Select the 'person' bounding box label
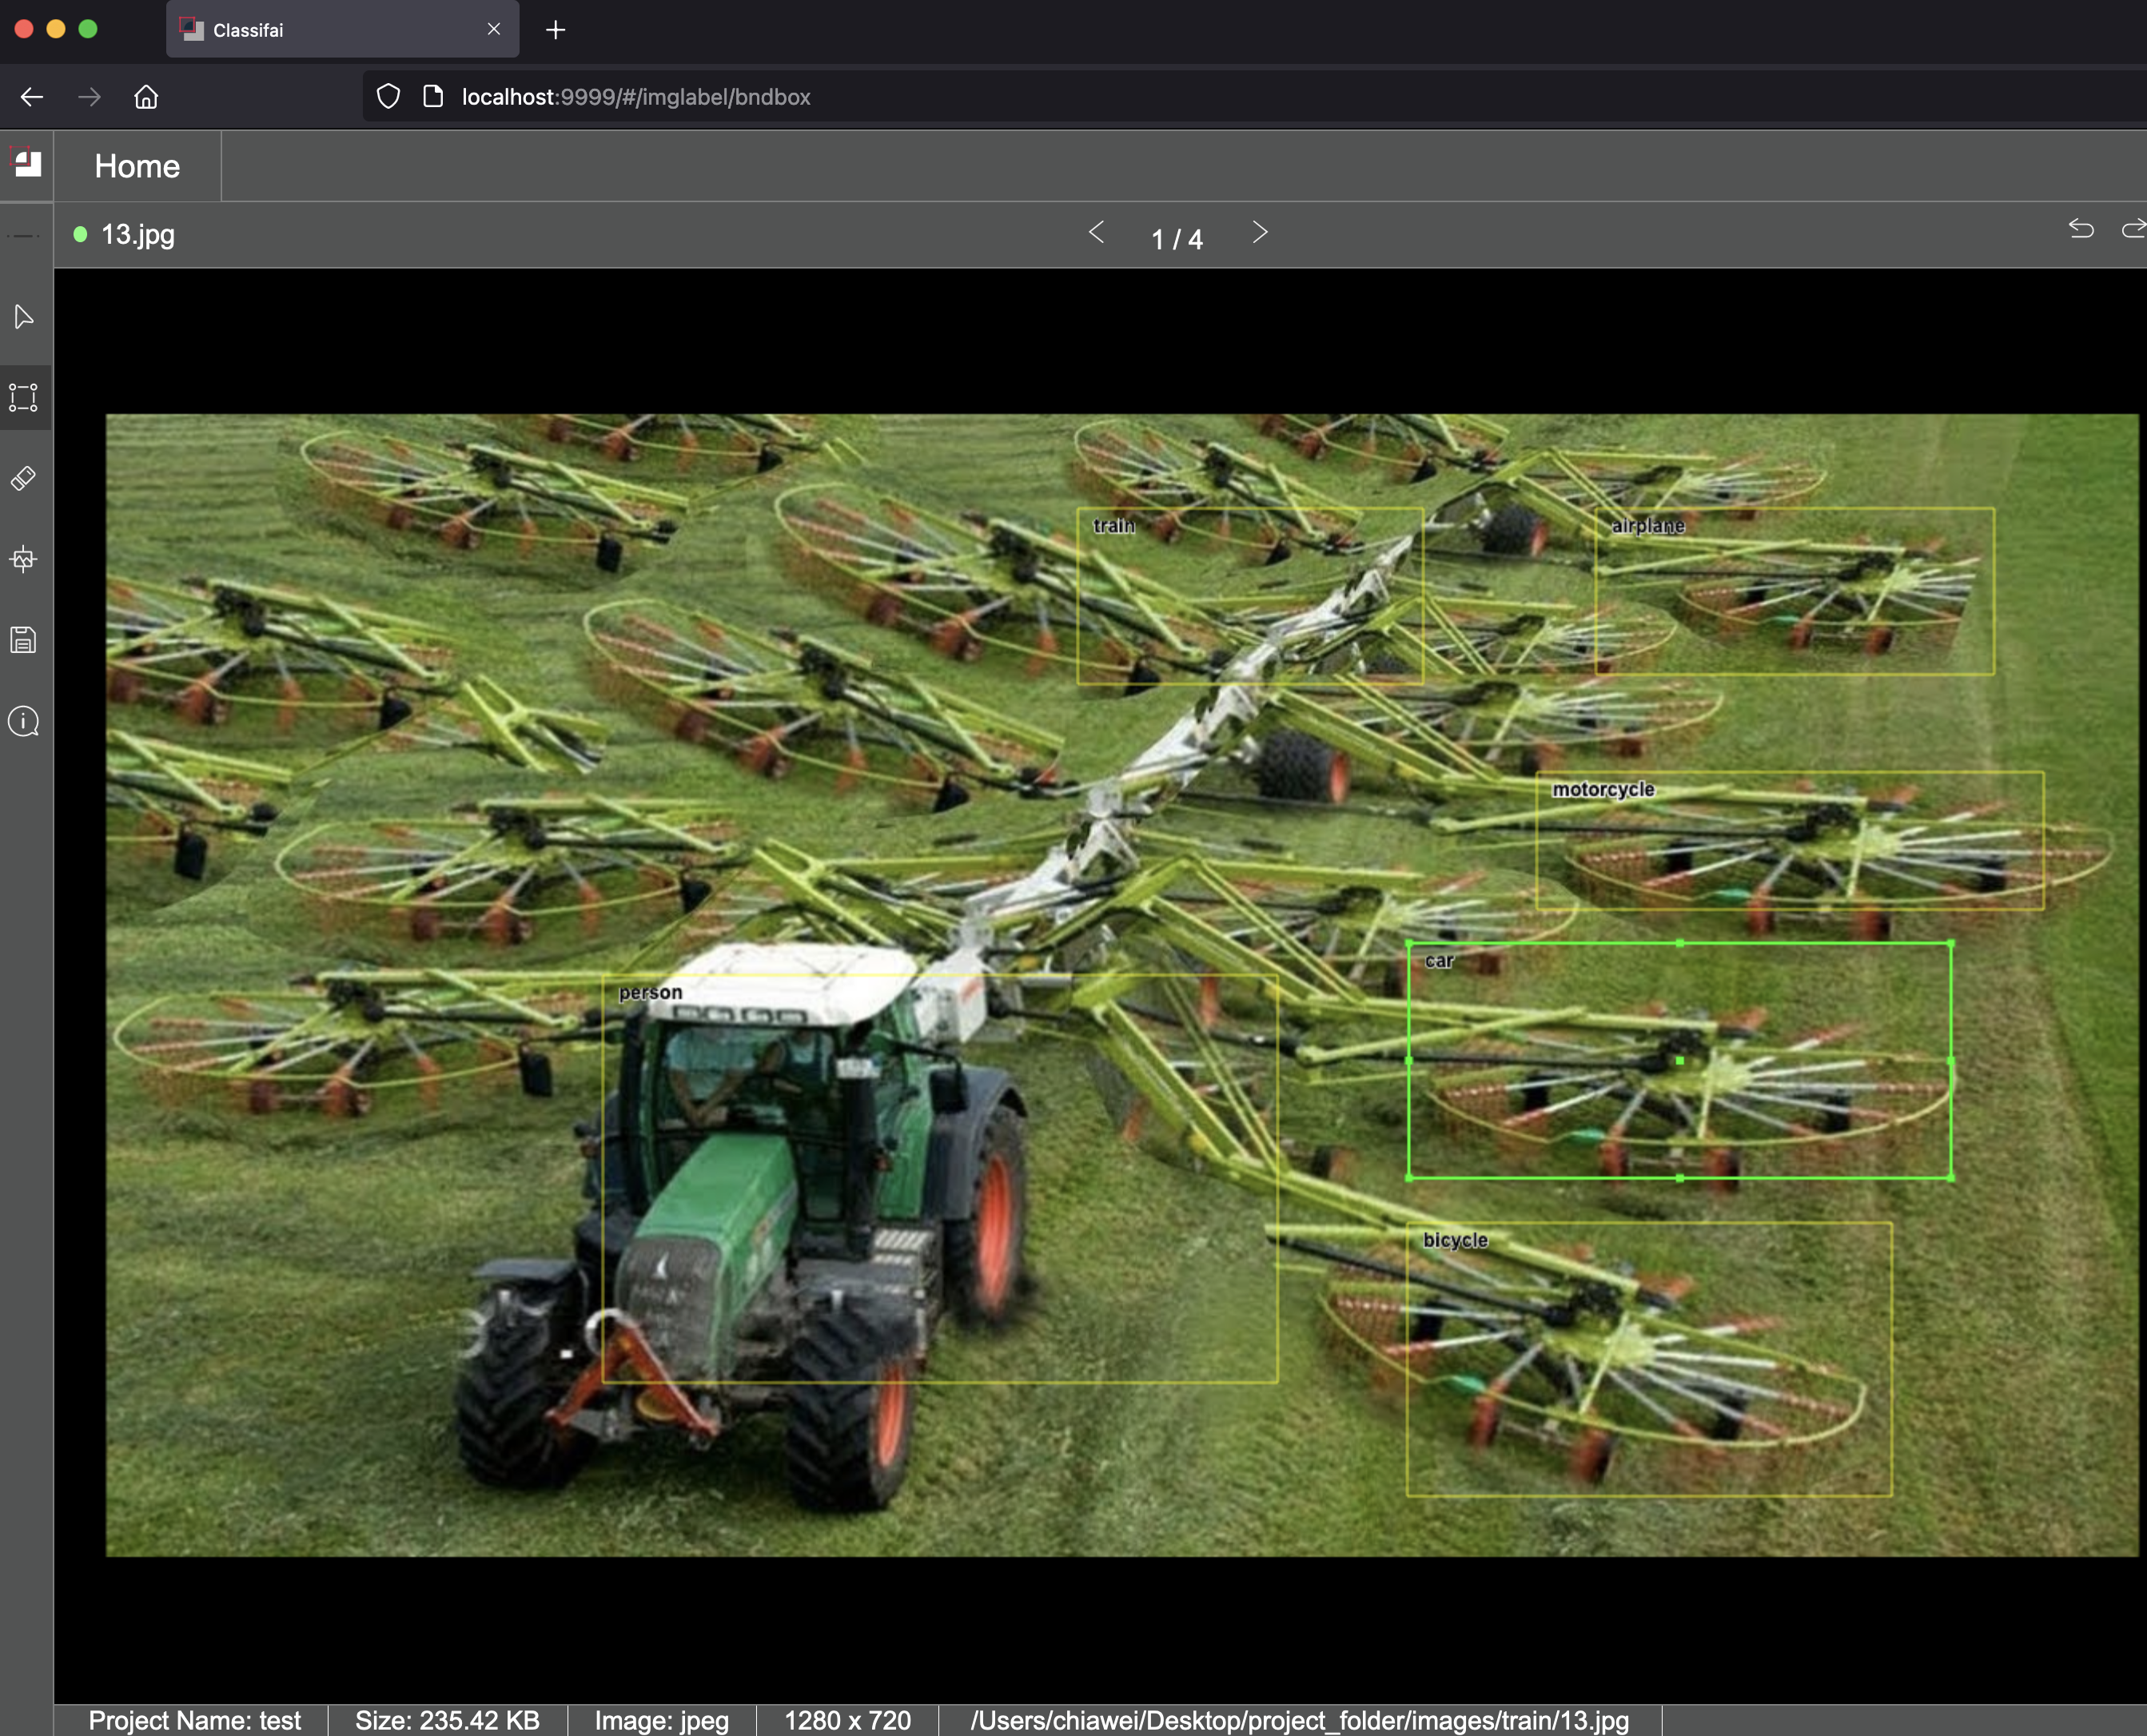The width and height of the screenshot is (2147, 1736). [x=650, y=992]
